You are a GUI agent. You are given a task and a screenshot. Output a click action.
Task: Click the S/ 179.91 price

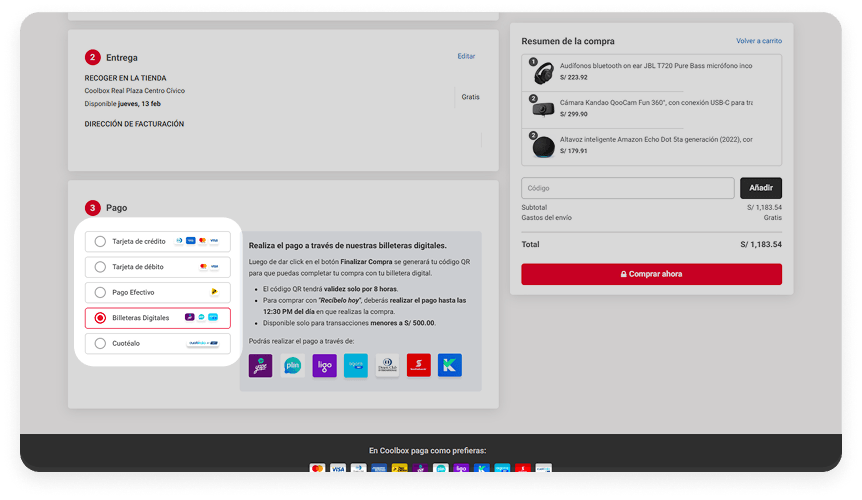[573, 151]
